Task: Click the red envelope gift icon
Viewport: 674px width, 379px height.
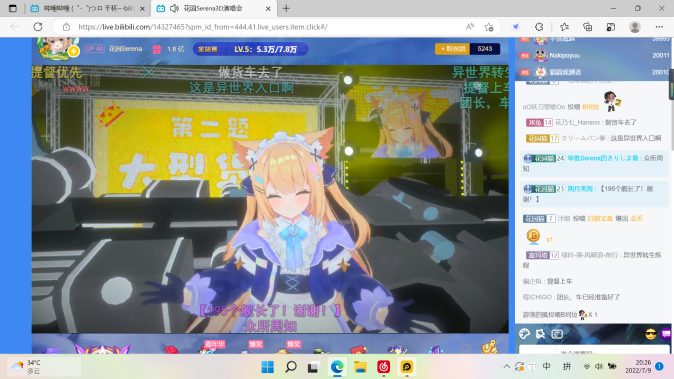Action: [358, 350]
